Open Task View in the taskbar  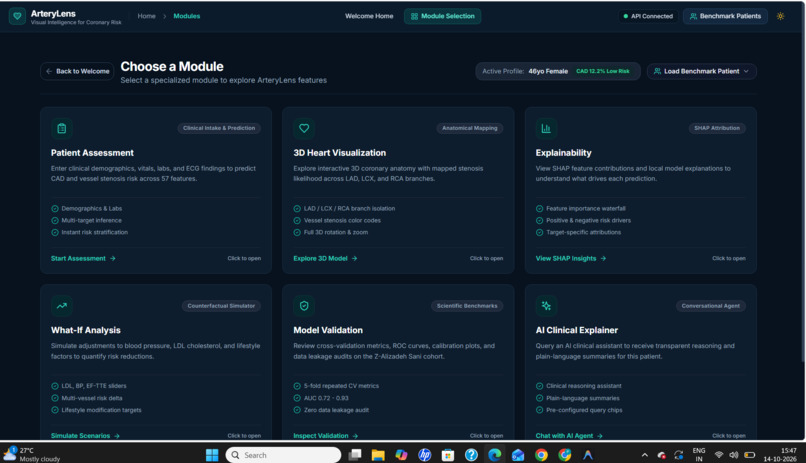click(355, 455)
